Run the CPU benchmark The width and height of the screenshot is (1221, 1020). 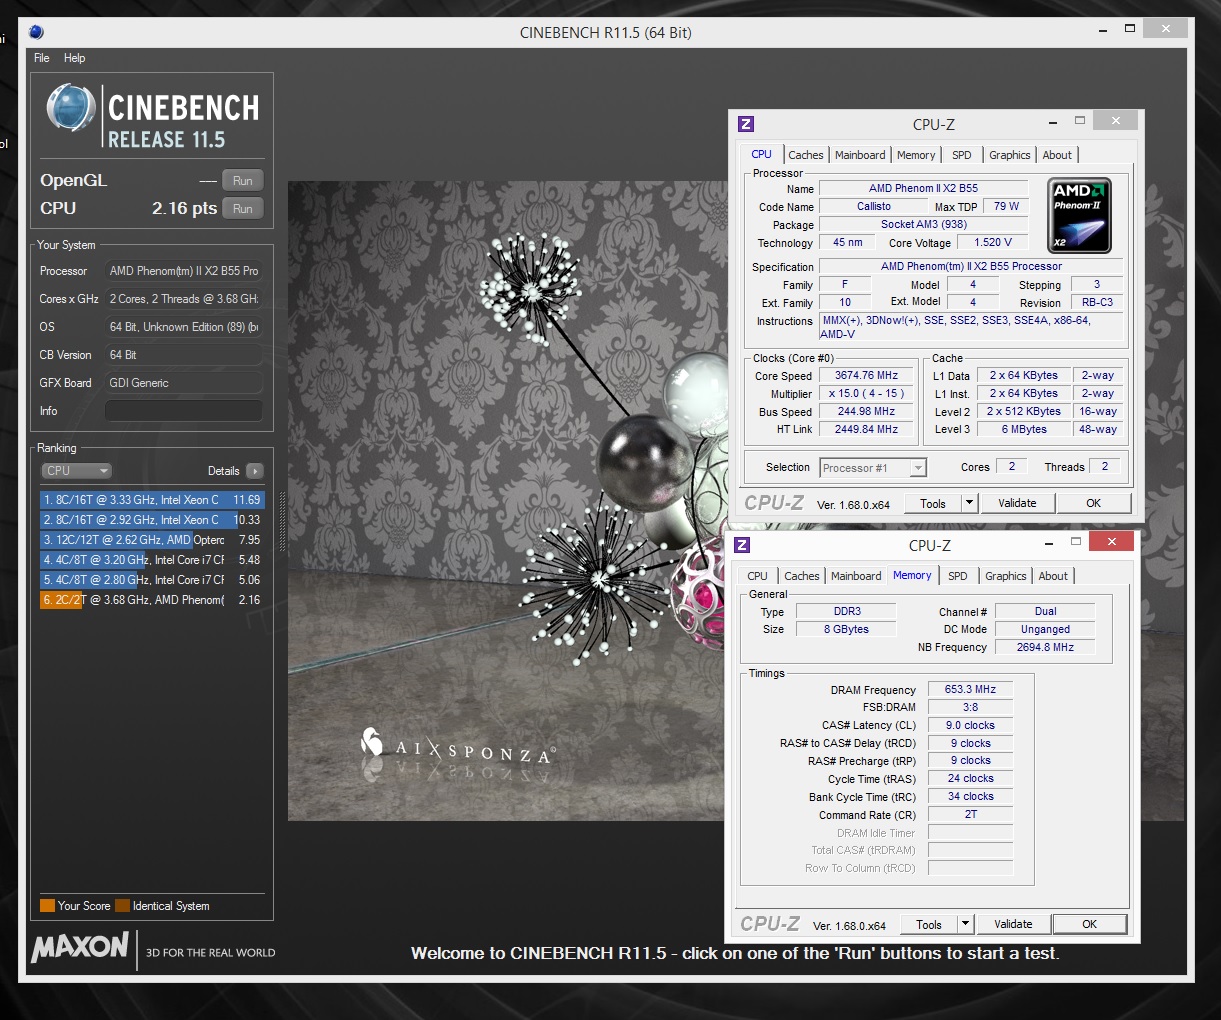243,209
